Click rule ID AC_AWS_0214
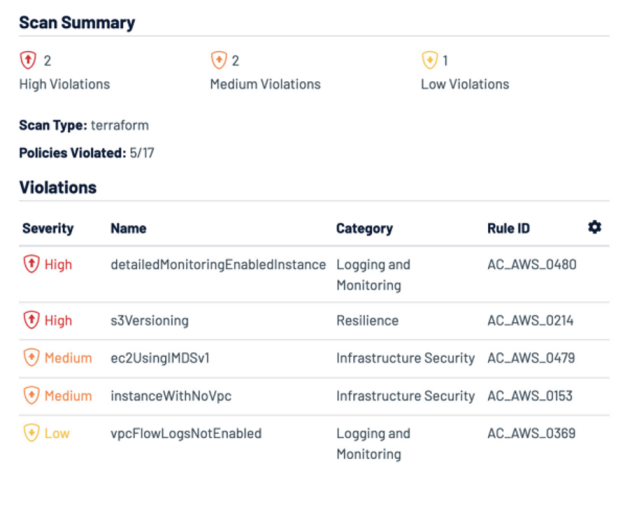 tap(531, 321)
